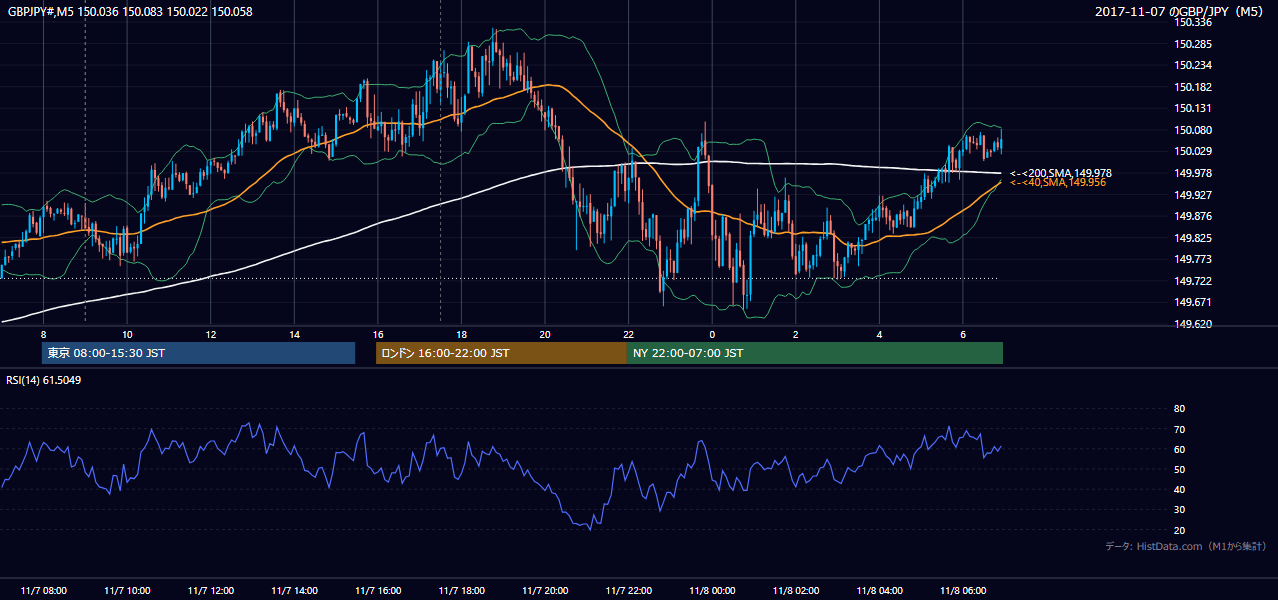Click the 149.773 price axis label
The height and width of the screenshot is (600, 1278).
pyautogui.click(x=1194, y=259)
